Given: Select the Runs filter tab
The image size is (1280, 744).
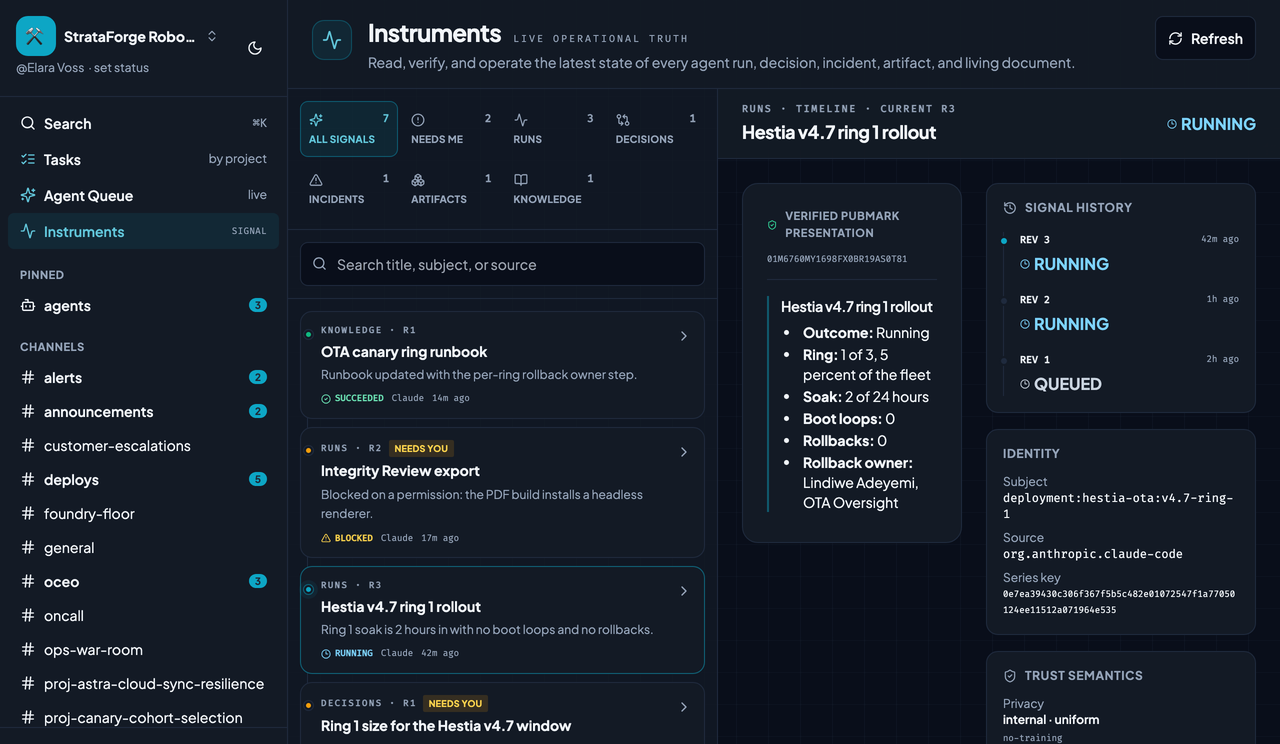Looking at the screenshot, I should pyautogui.click(x=553, y=129).
